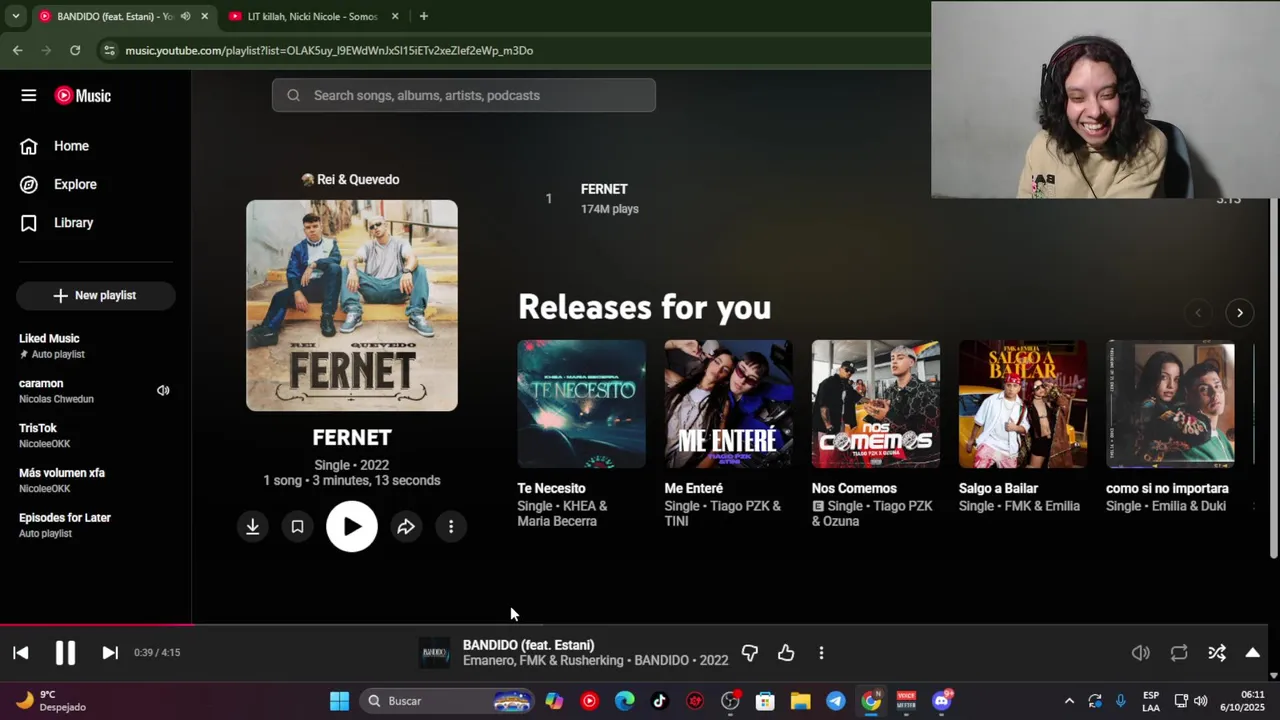
Task: Open Liked Music playlist
Action: [x=95, y=346]
